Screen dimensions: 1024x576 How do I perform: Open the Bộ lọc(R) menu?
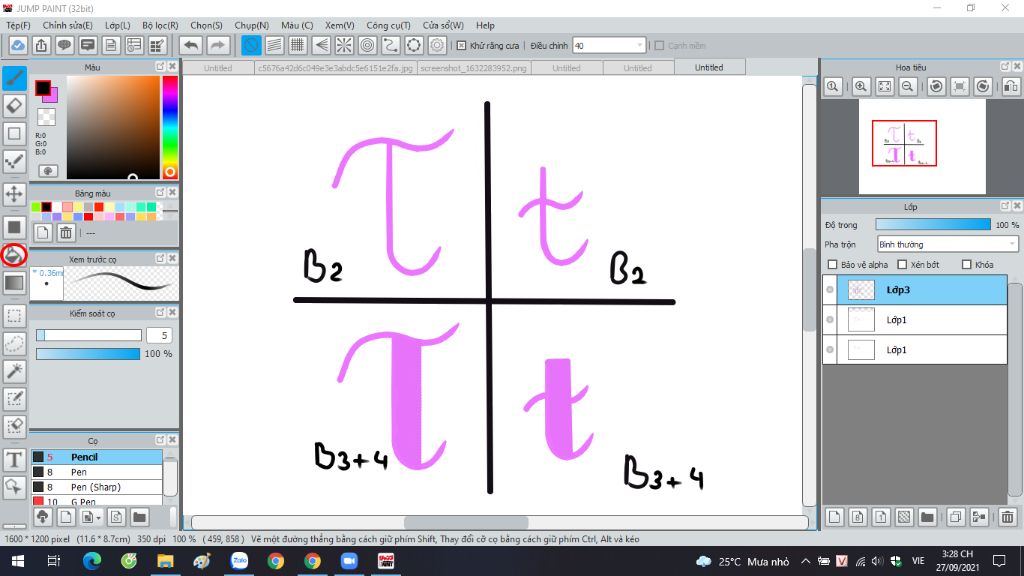coord(160,25)
